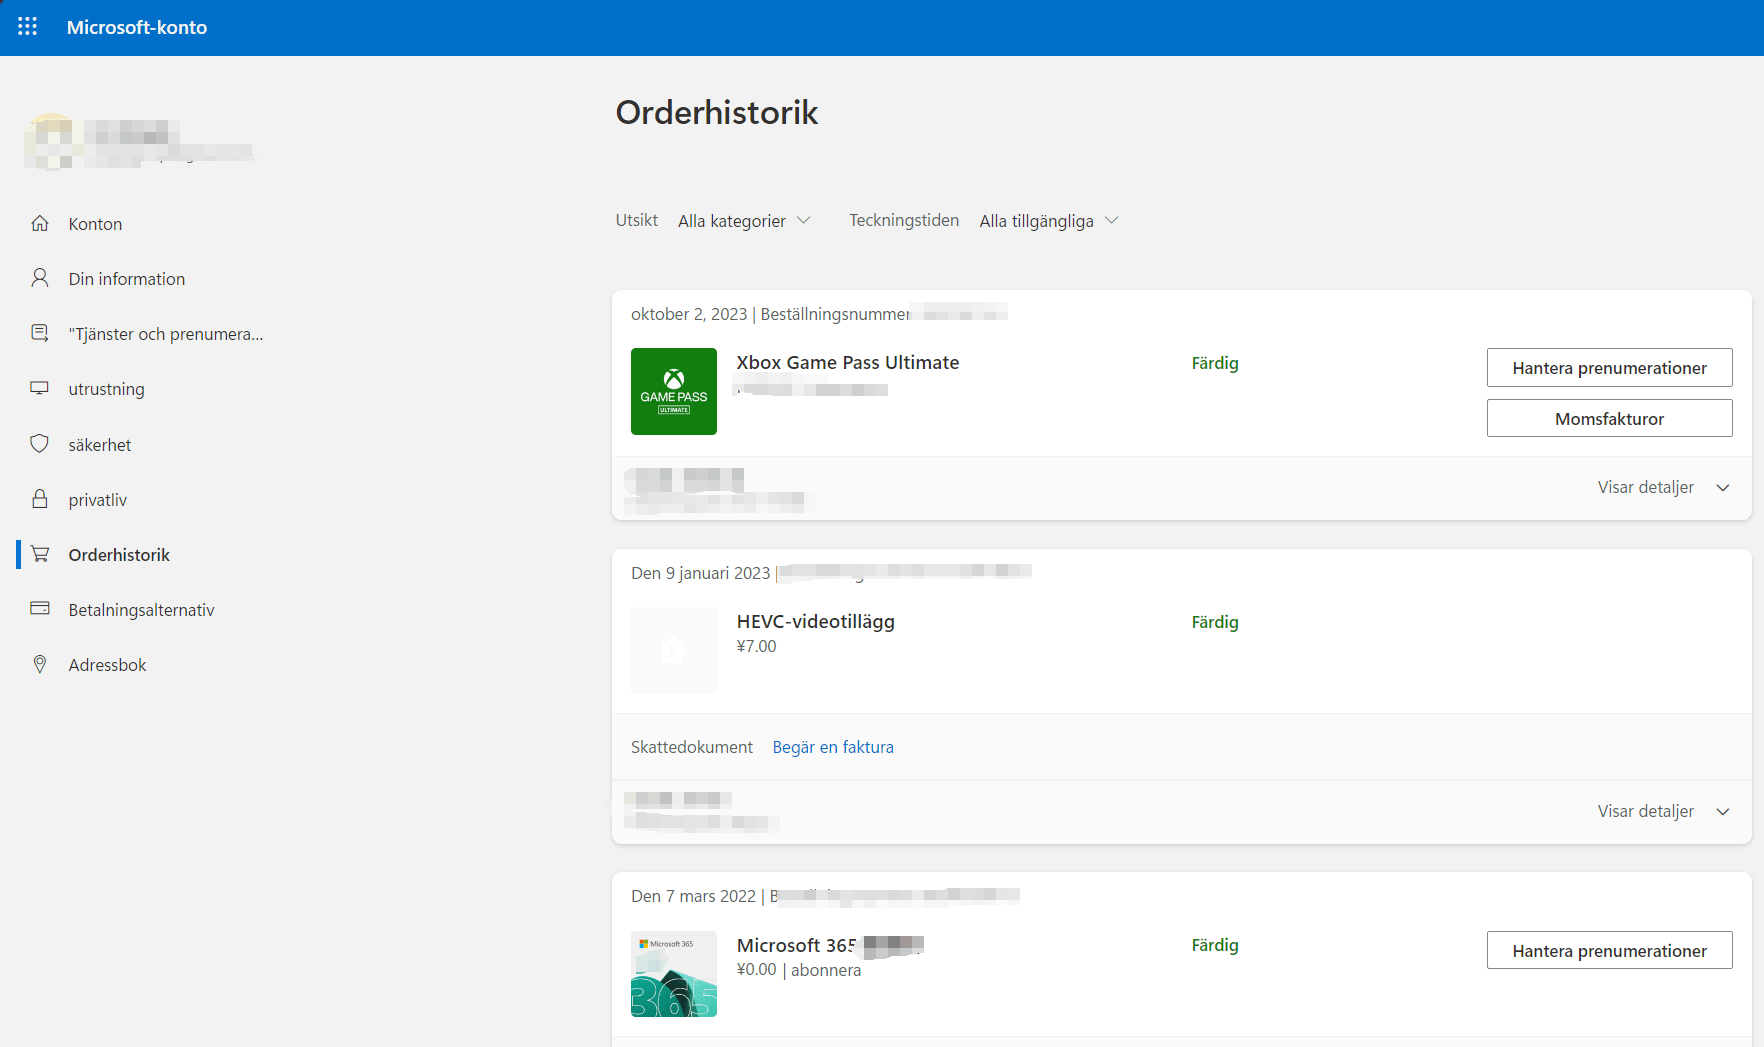The width and height of the screenshot is (1764, 1047).
Task: Click Hantera prenumerationer for Xbox Game Pass
Action: pyautogui.click(x=1609, y=368)
